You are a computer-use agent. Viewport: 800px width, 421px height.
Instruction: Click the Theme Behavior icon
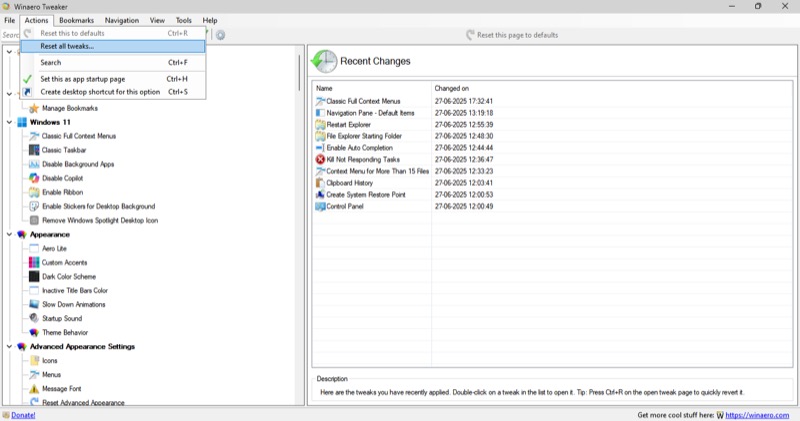tap(34, 333)
